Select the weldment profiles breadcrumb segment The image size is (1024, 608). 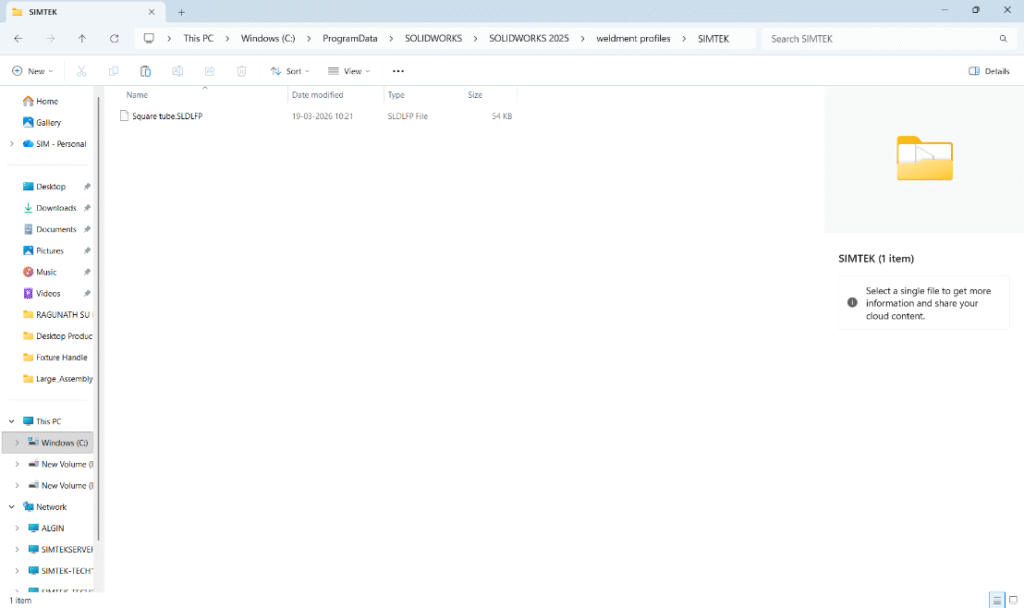tap(633, 38)
